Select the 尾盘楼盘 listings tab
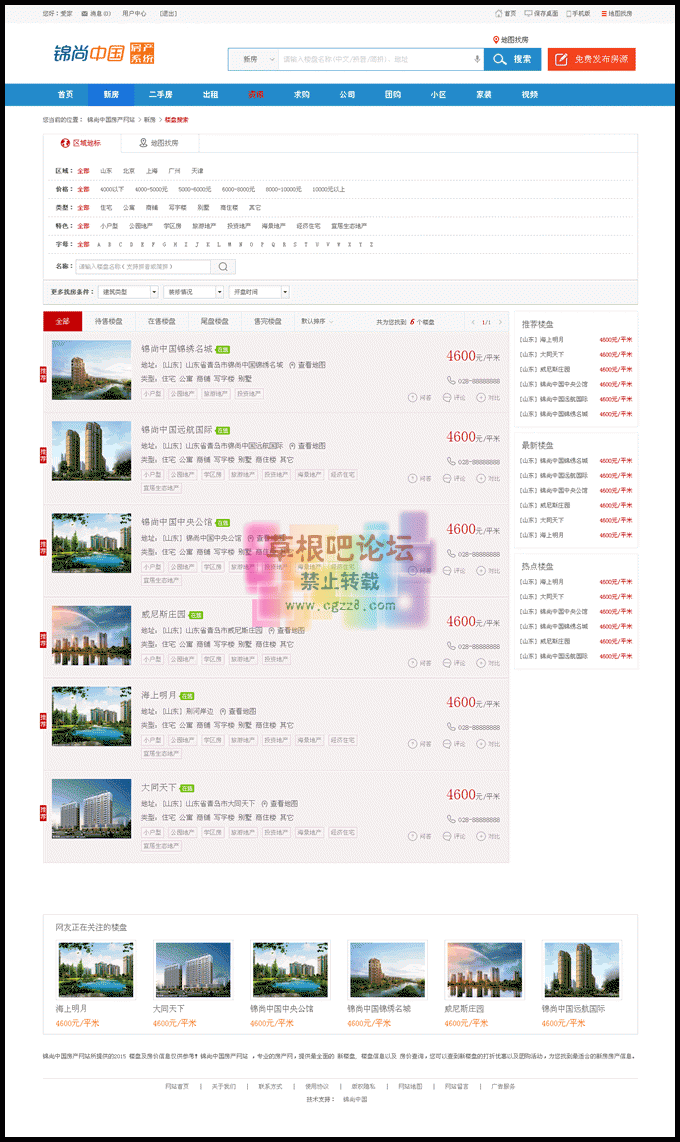 [x=214, y=321]
